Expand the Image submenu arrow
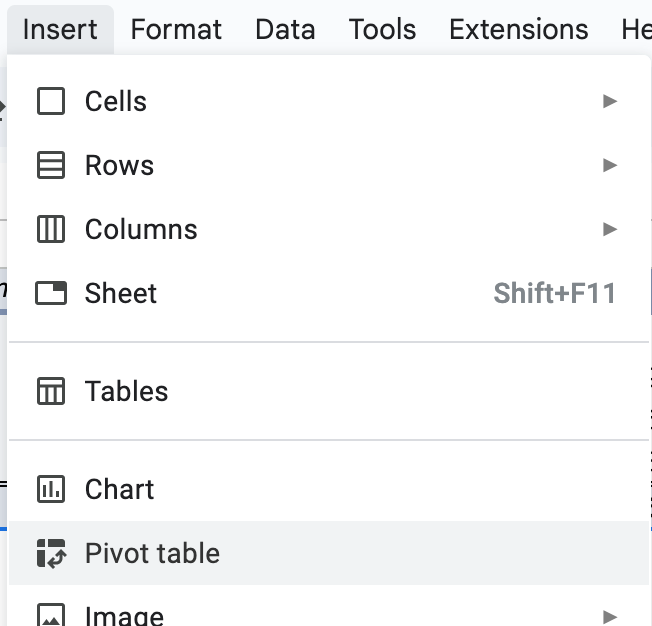 coord(610,615)
